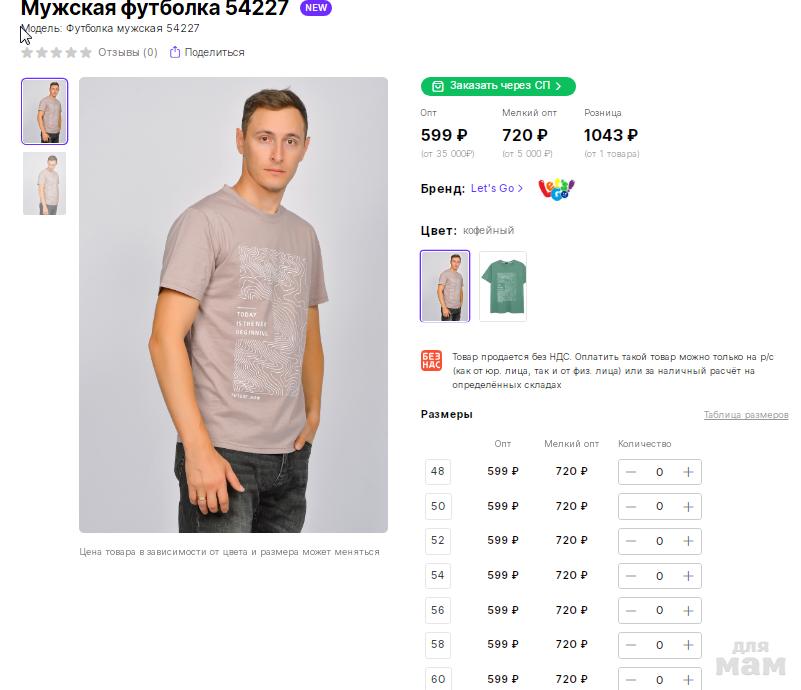
Task: Click plus icon for size 58
Action: tap(688, 645)
